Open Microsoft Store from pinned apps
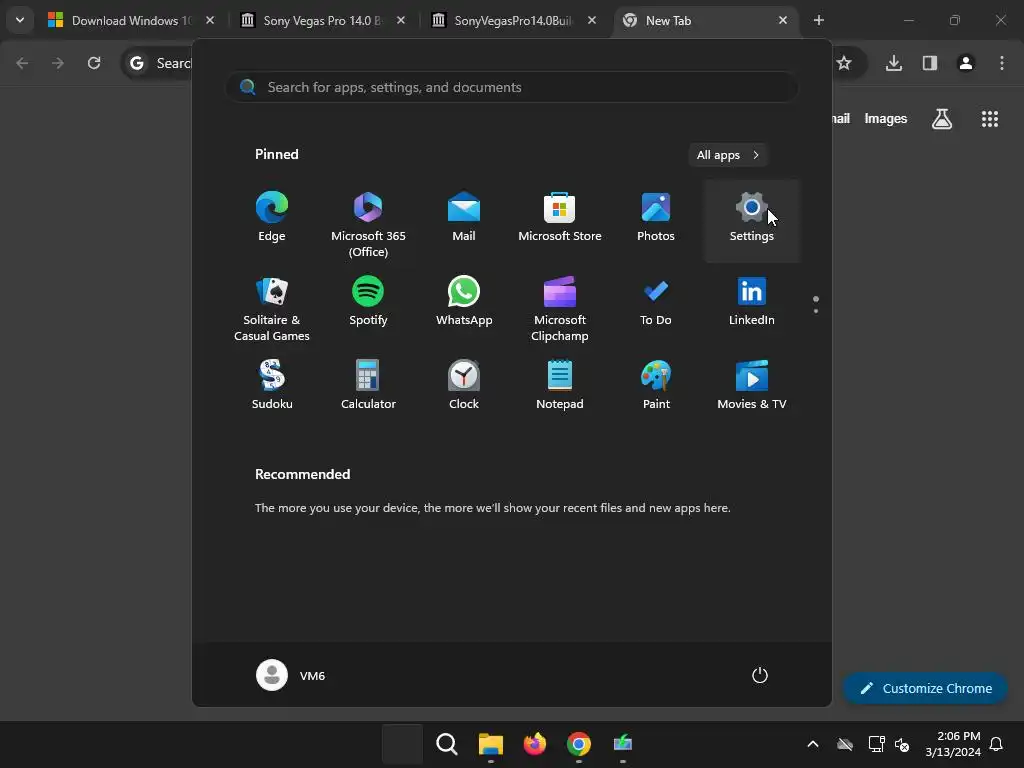The height and width of the screenshot is (768, 1024). click(x=560, y=219)
